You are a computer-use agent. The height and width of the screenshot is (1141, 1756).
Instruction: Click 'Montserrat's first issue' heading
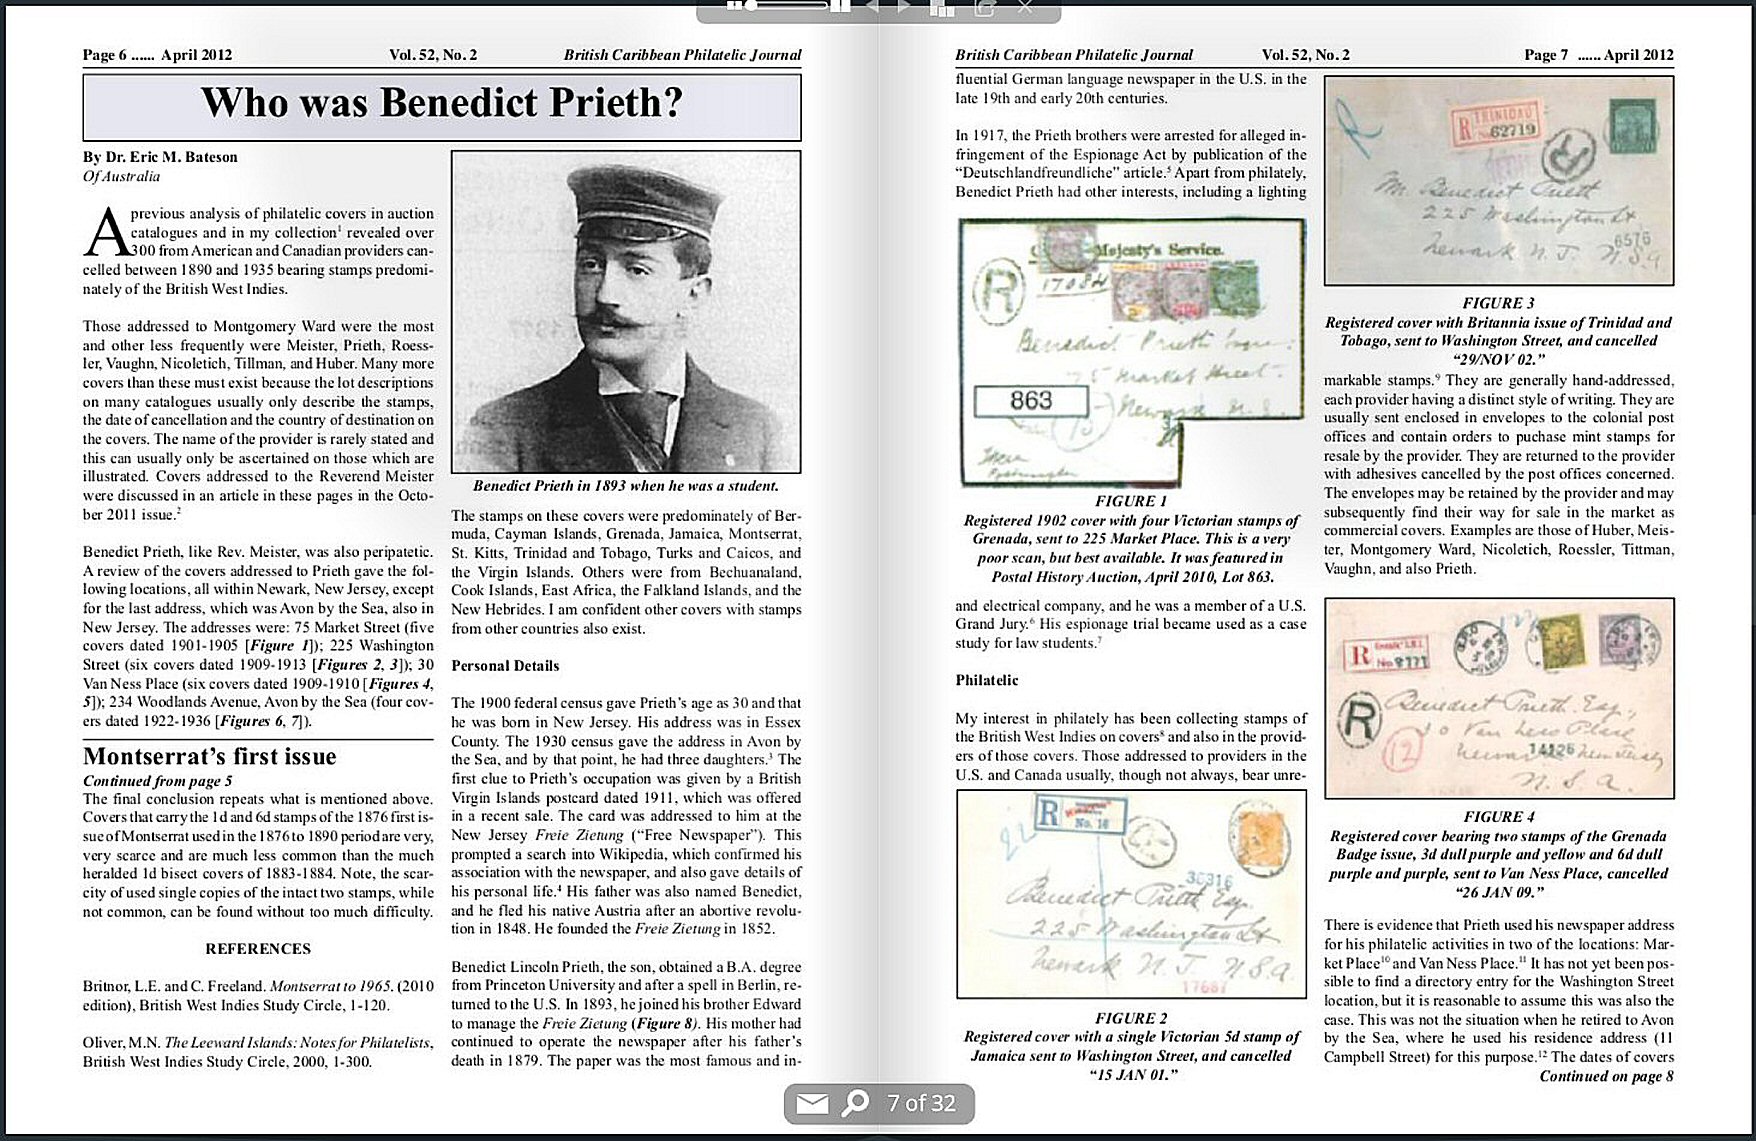click(x=210, y=756)
